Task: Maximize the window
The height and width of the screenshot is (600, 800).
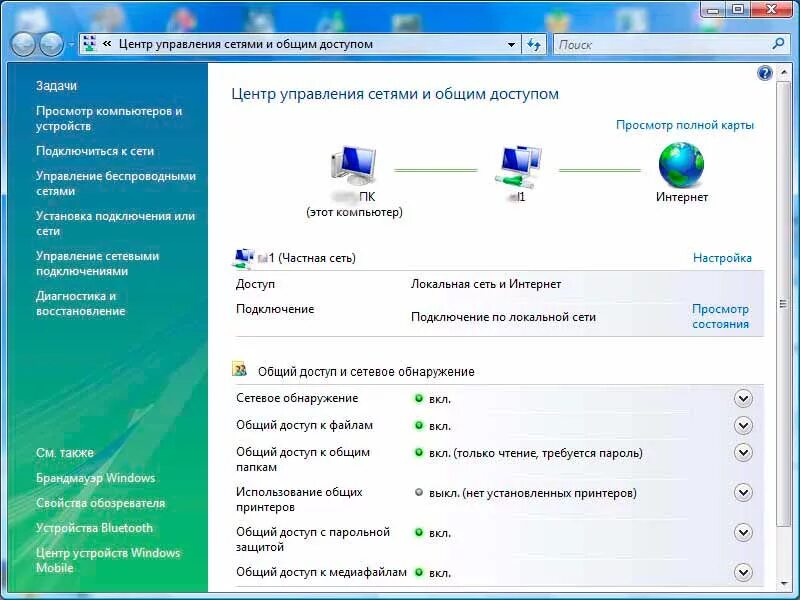Action: click(738, 10)
